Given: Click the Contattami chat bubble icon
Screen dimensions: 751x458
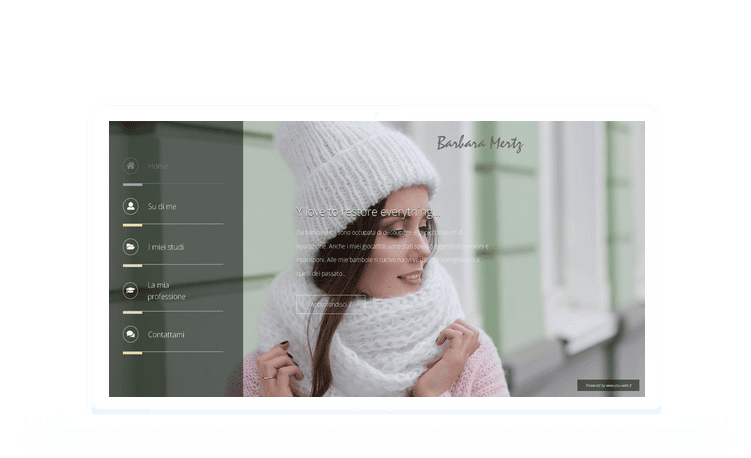Looking at the screenshot, I should coord(130,334).
